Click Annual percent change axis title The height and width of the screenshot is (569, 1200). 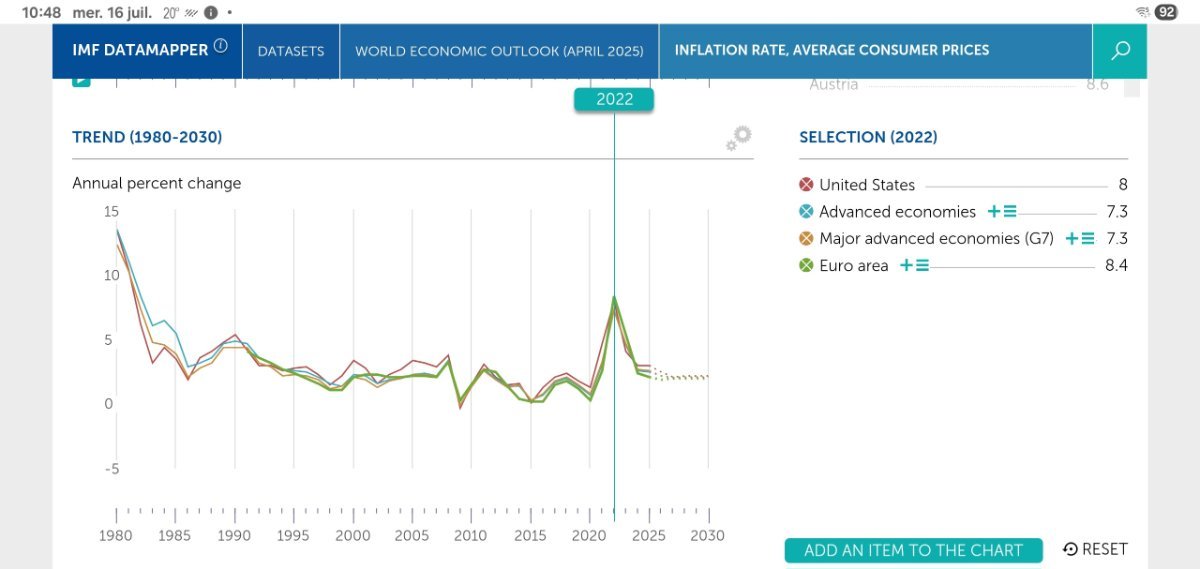coord(157,183)
